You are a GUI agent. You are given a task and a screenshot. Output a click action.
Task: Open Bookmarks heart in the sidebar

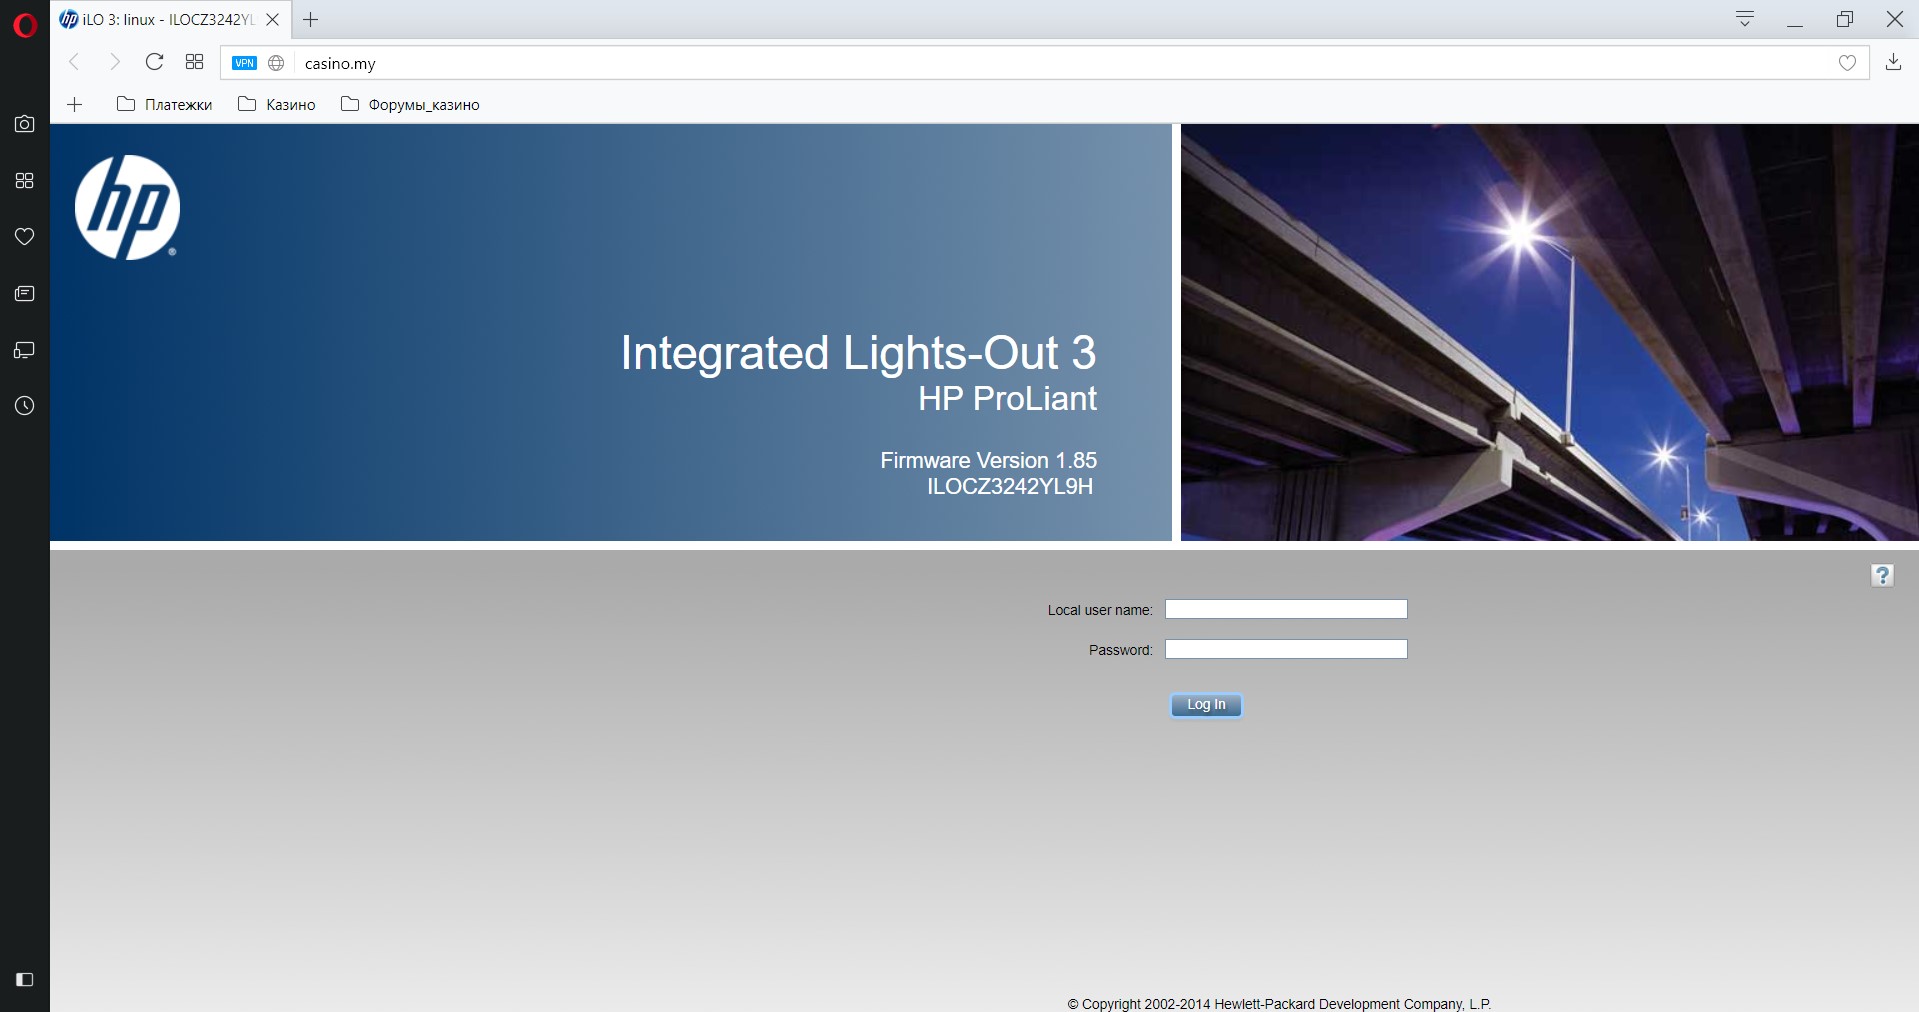pos(25,237)
